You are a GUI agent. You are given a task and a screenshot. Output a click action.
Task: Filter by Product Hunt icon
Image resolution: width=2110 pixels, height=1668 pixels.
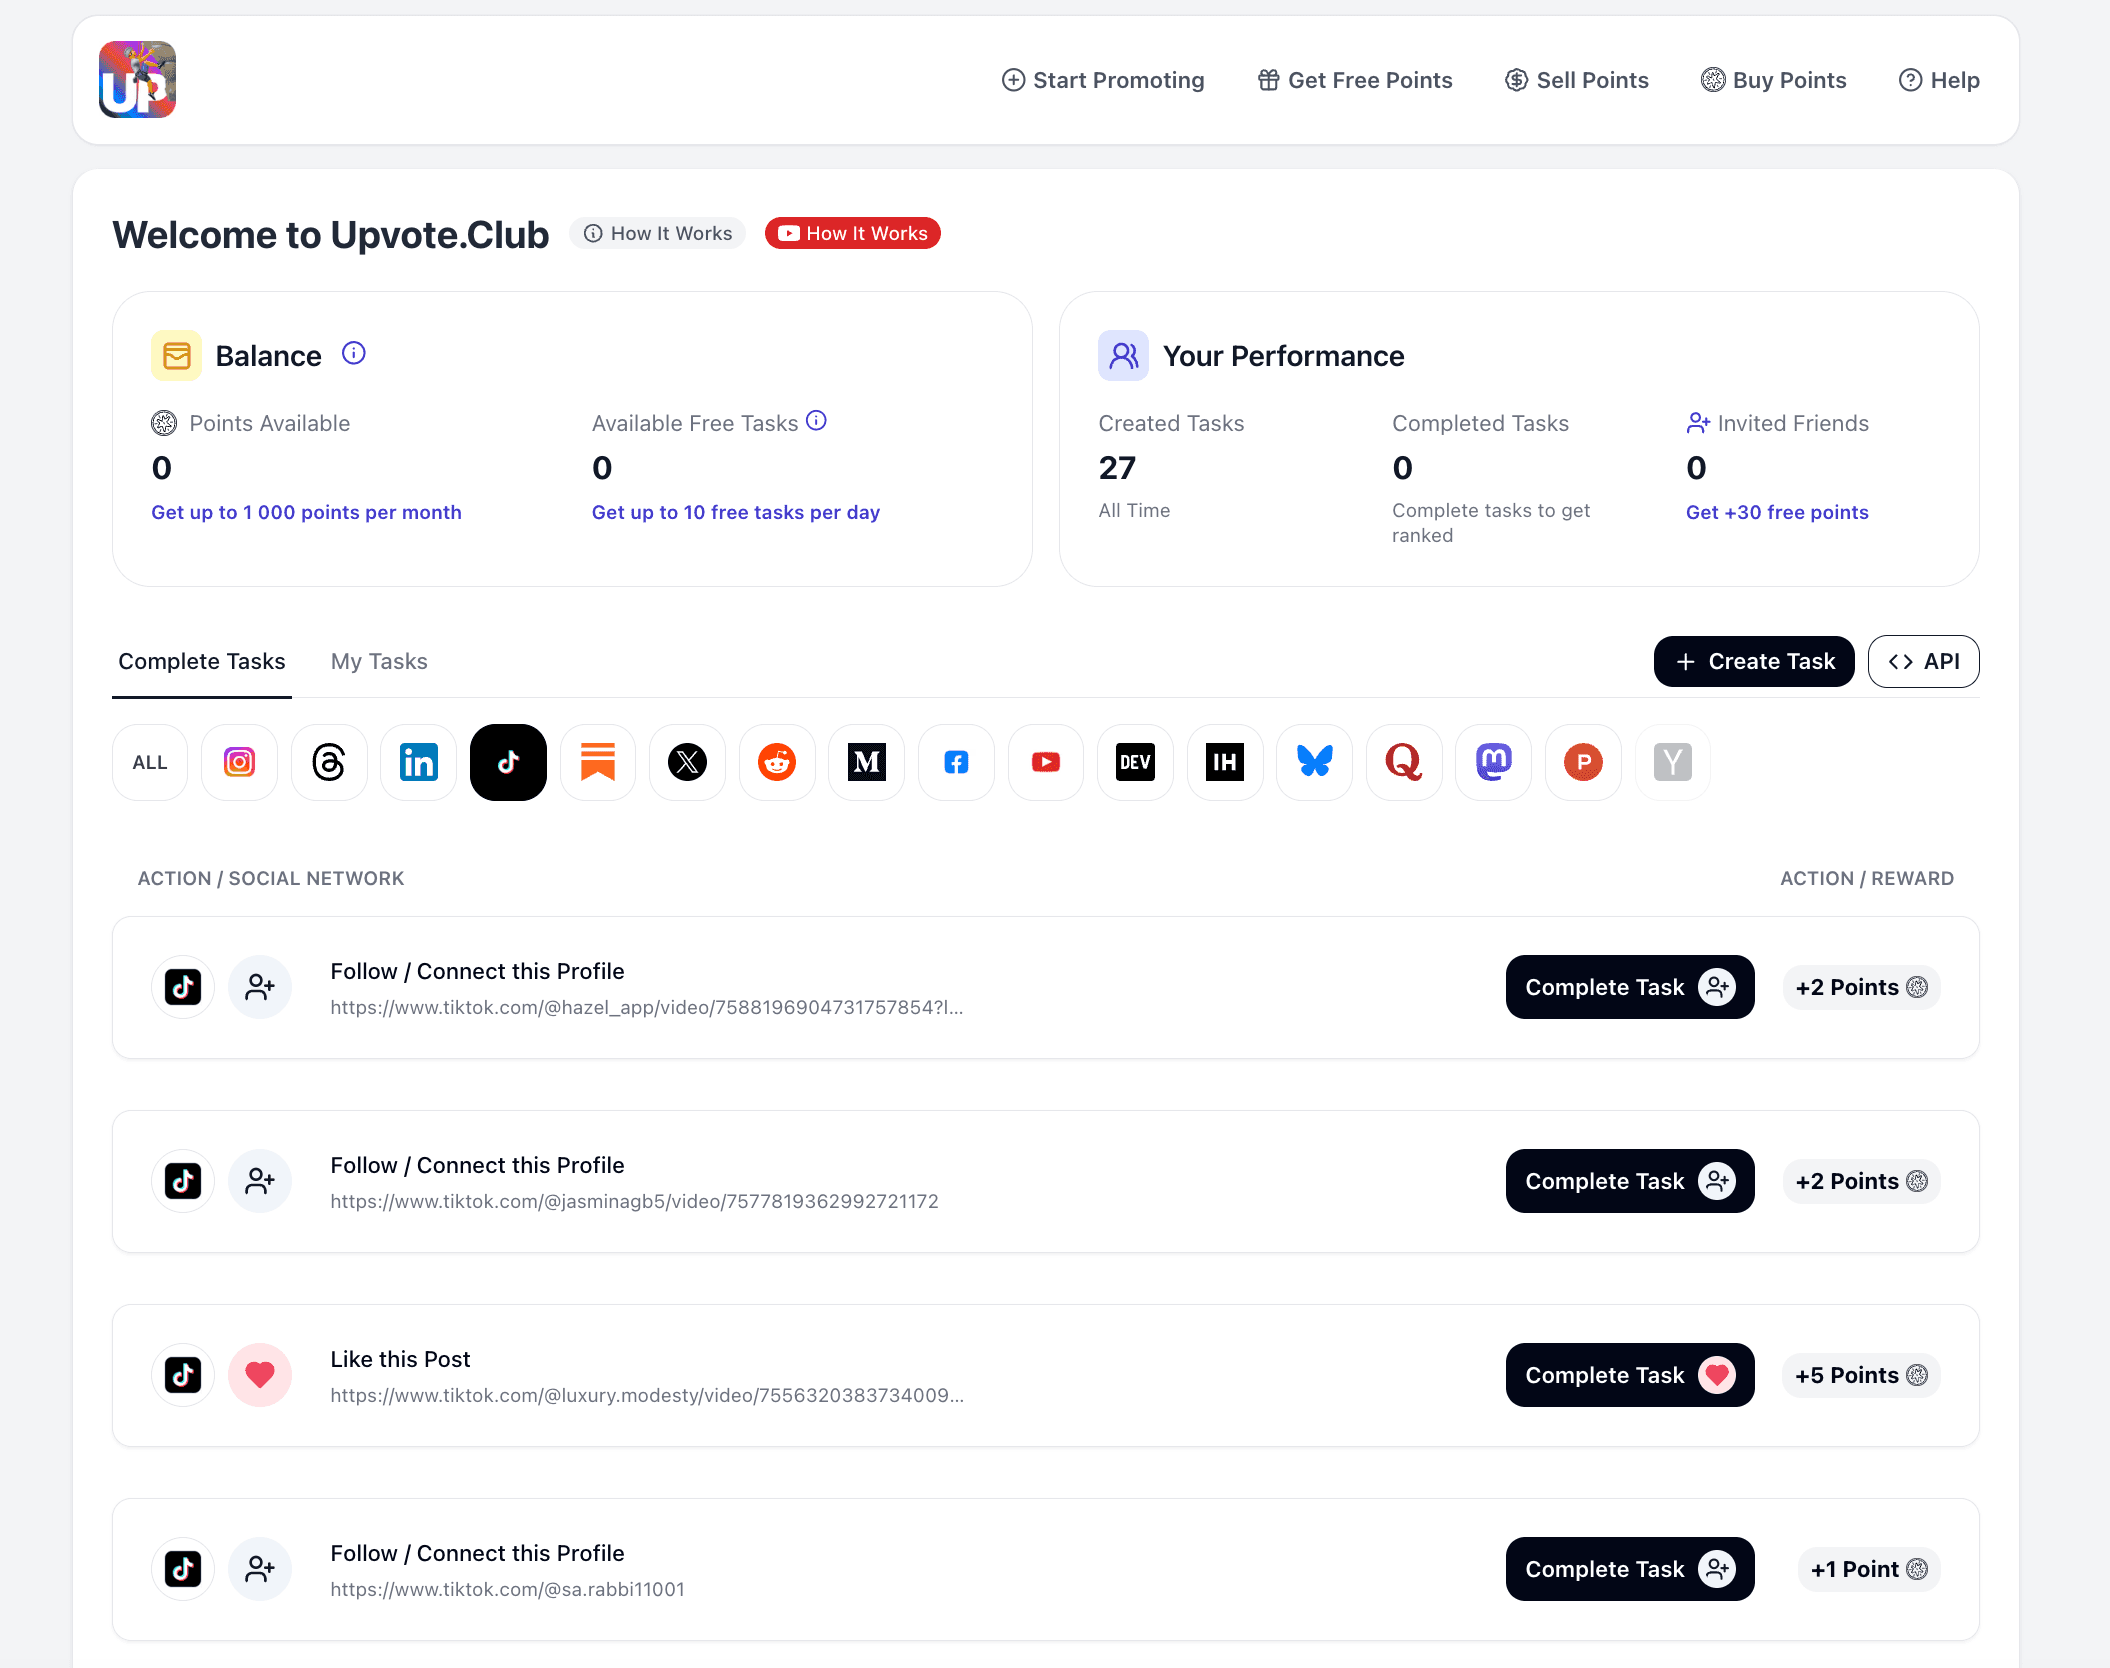pos(1583,762)
